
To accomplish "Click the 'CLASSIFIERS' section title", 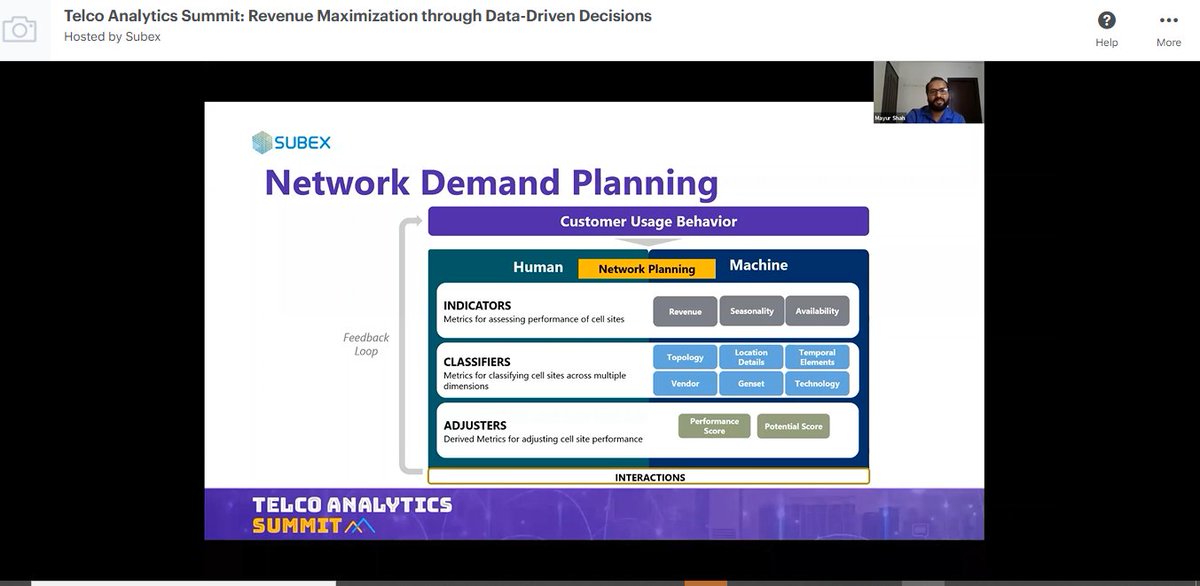I will pos(477,362).
